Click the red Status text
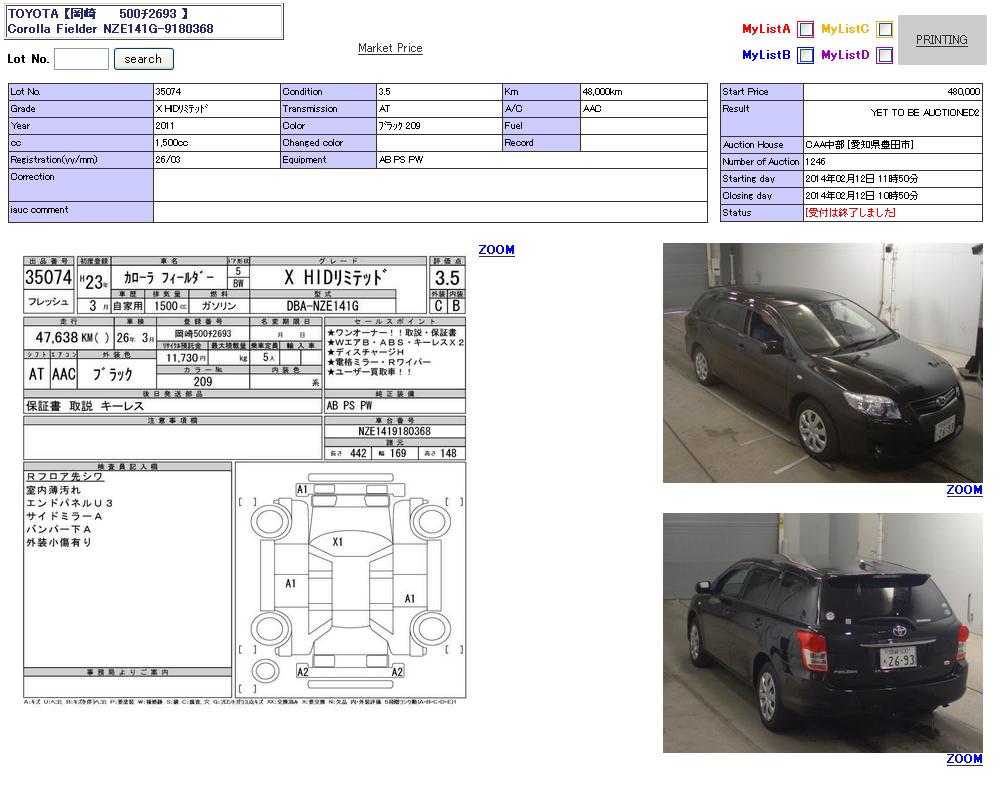This screenshot has width=1002, height=809. pyautogui.click(x=850, y=213)
